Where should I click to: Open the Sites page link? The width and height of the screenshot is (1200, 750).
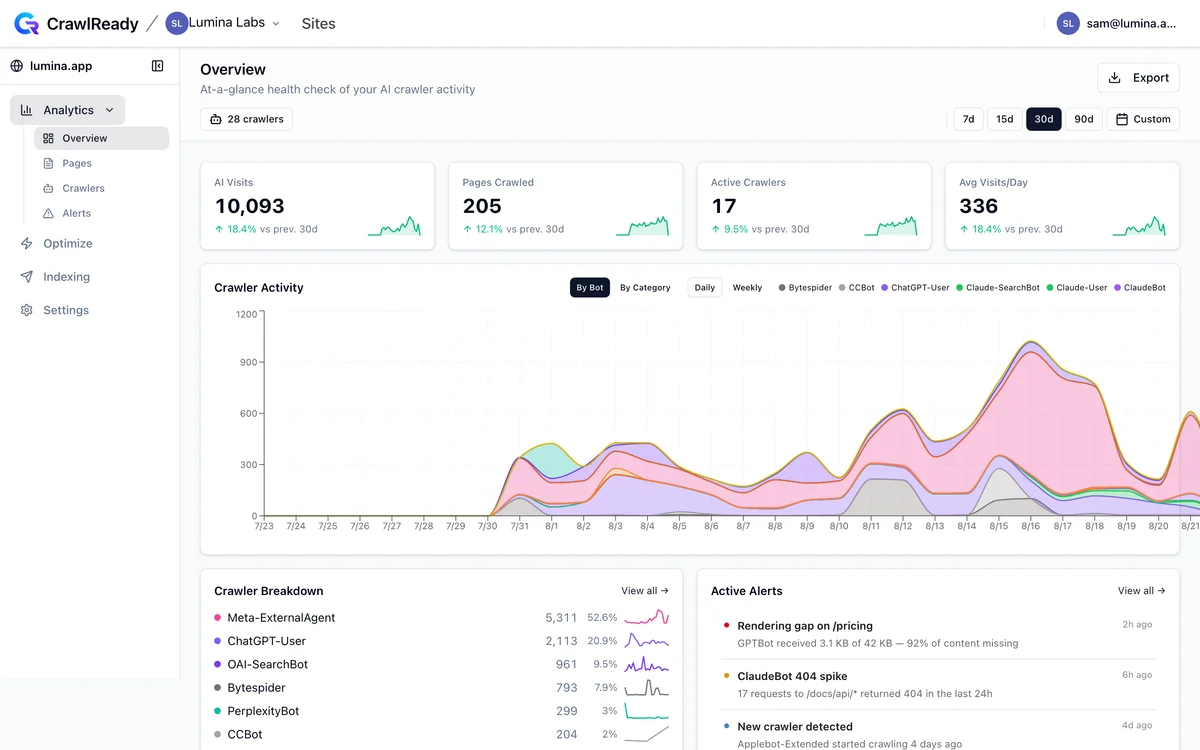point(318,23)
